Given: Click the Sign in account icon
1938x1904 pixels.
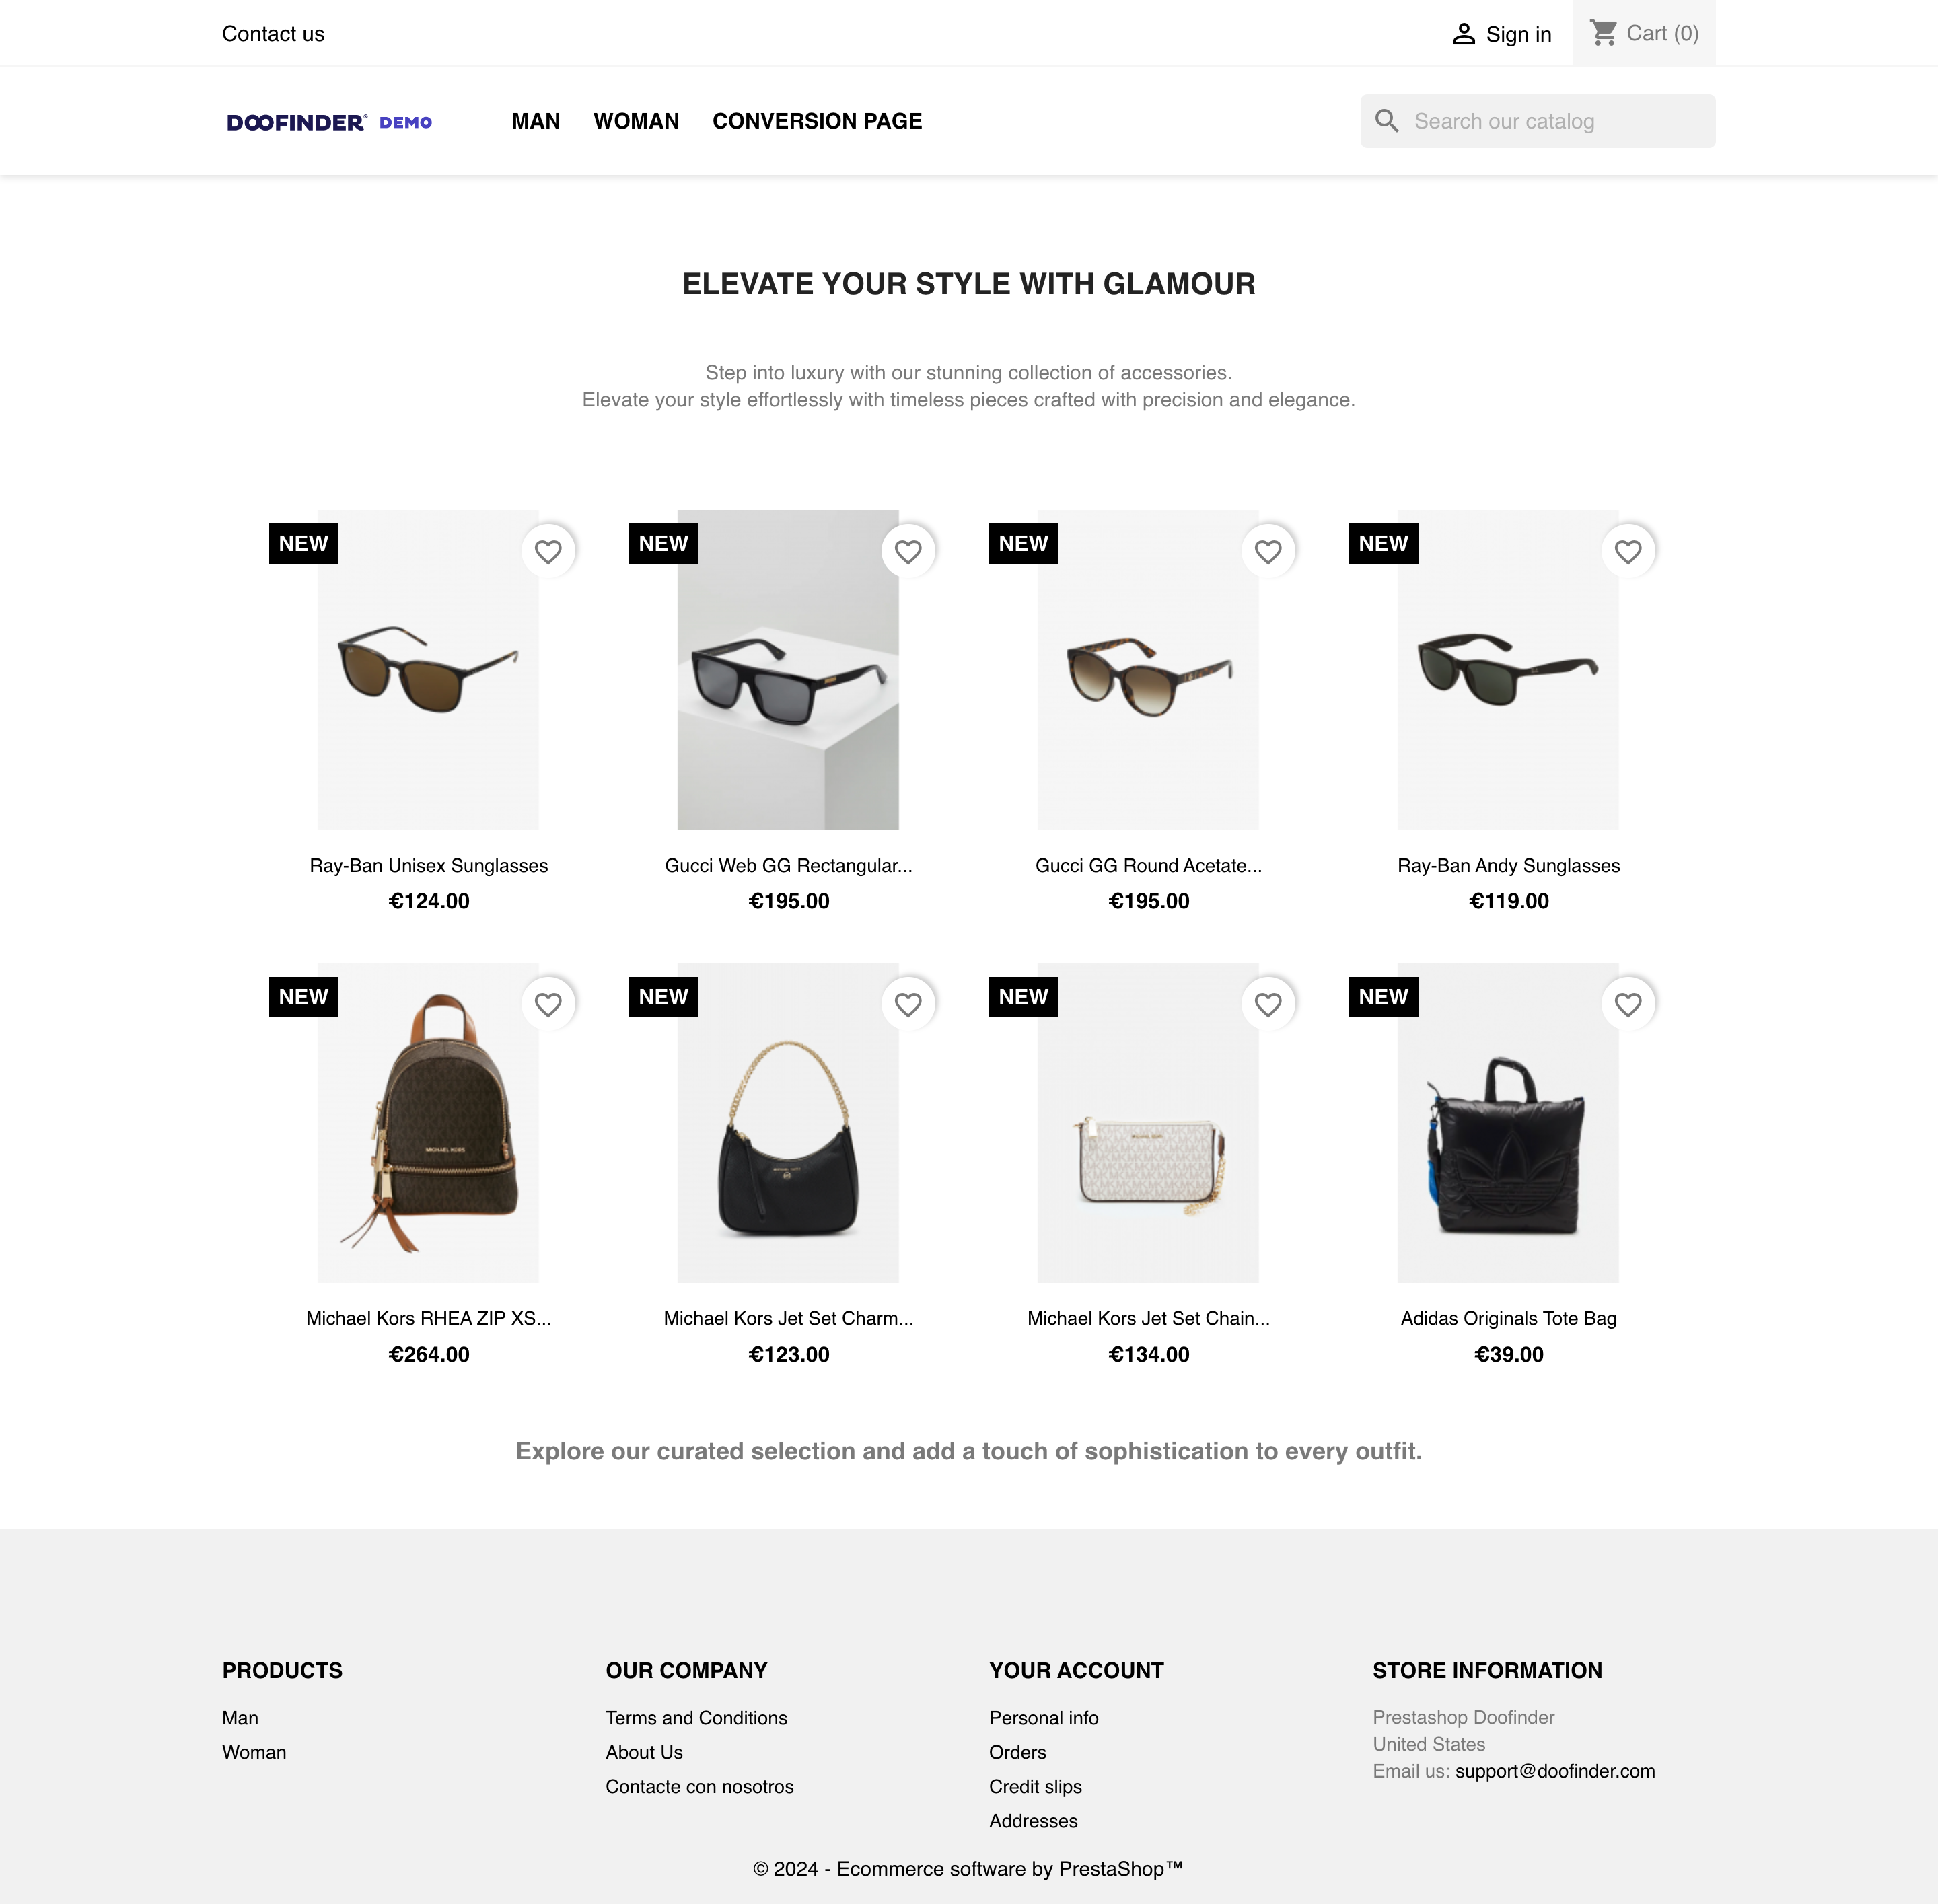Looking at the screenshot, I should click(1464, 33).
